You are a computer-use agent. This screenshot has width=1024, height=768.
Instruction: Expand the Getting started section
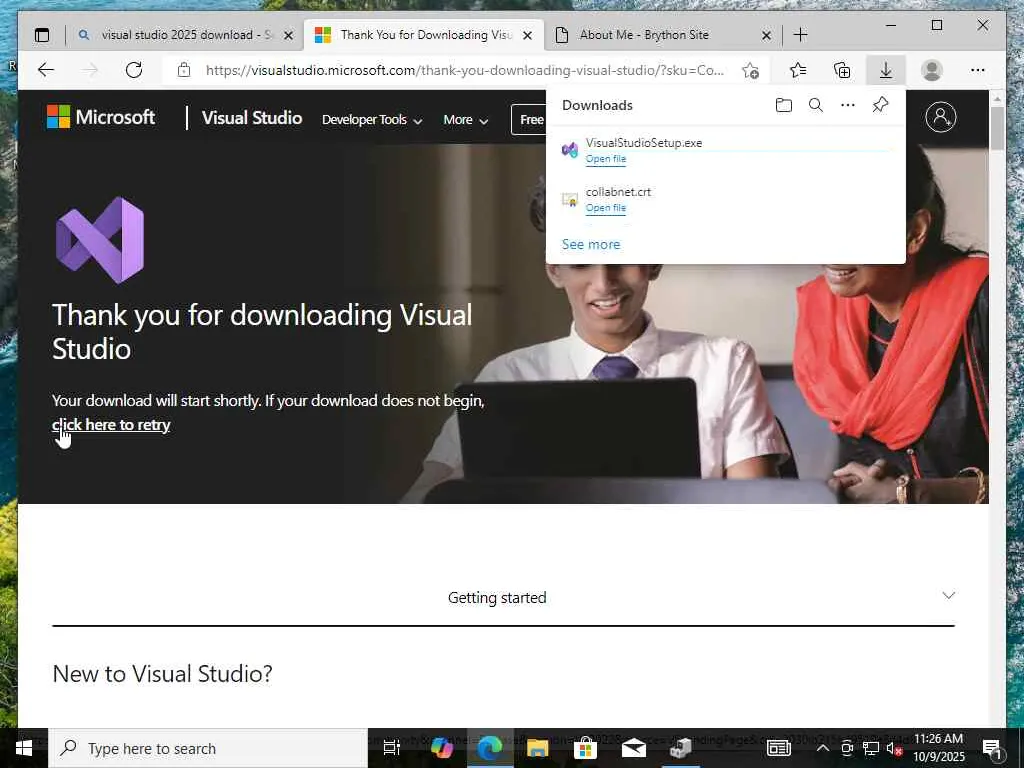503,598
